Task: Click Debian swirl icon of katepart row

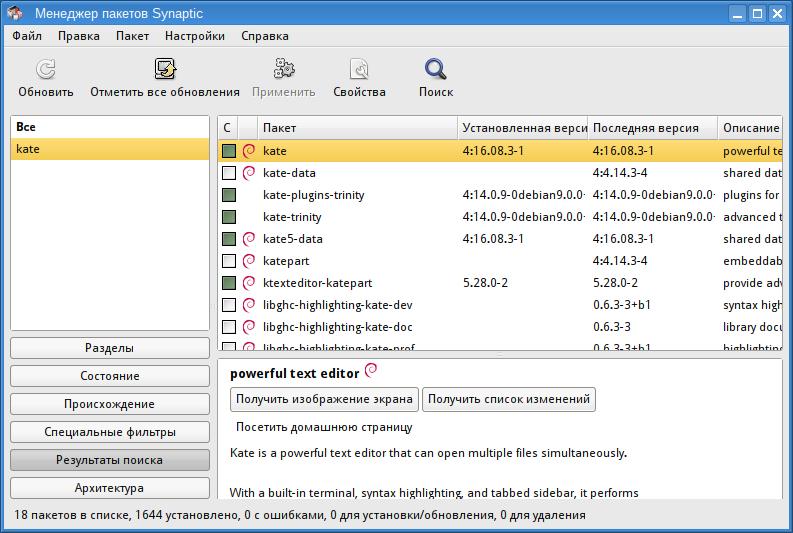Action: tap(248, 261)
